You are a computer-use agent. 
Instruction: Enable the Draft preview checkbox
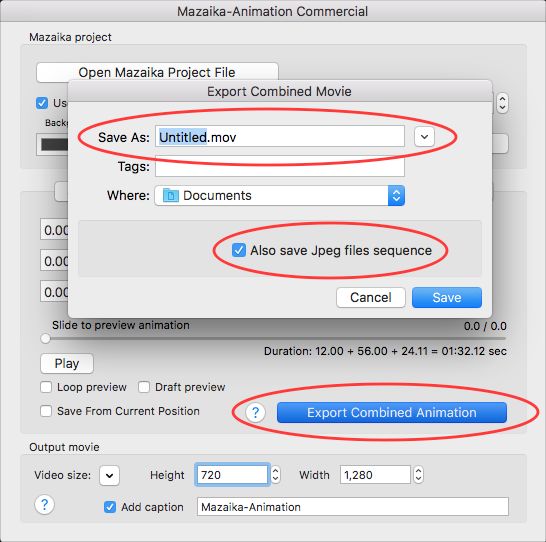coord(144,387)
